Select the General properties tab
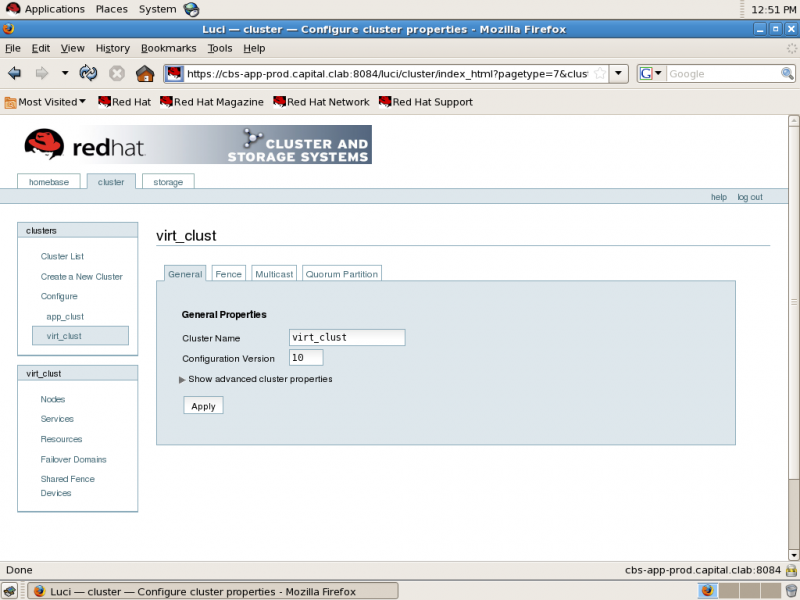800x600 pixels. [x=185, y=274]
